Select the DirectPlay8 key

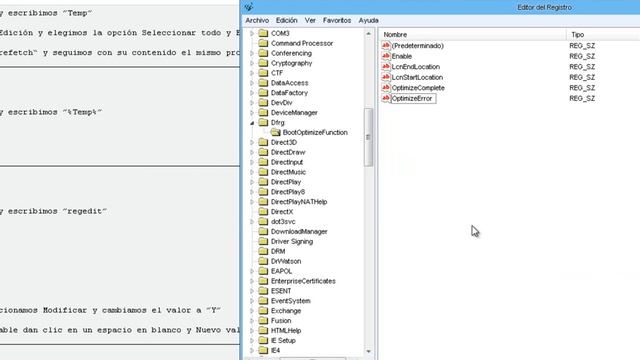point(288,192)
